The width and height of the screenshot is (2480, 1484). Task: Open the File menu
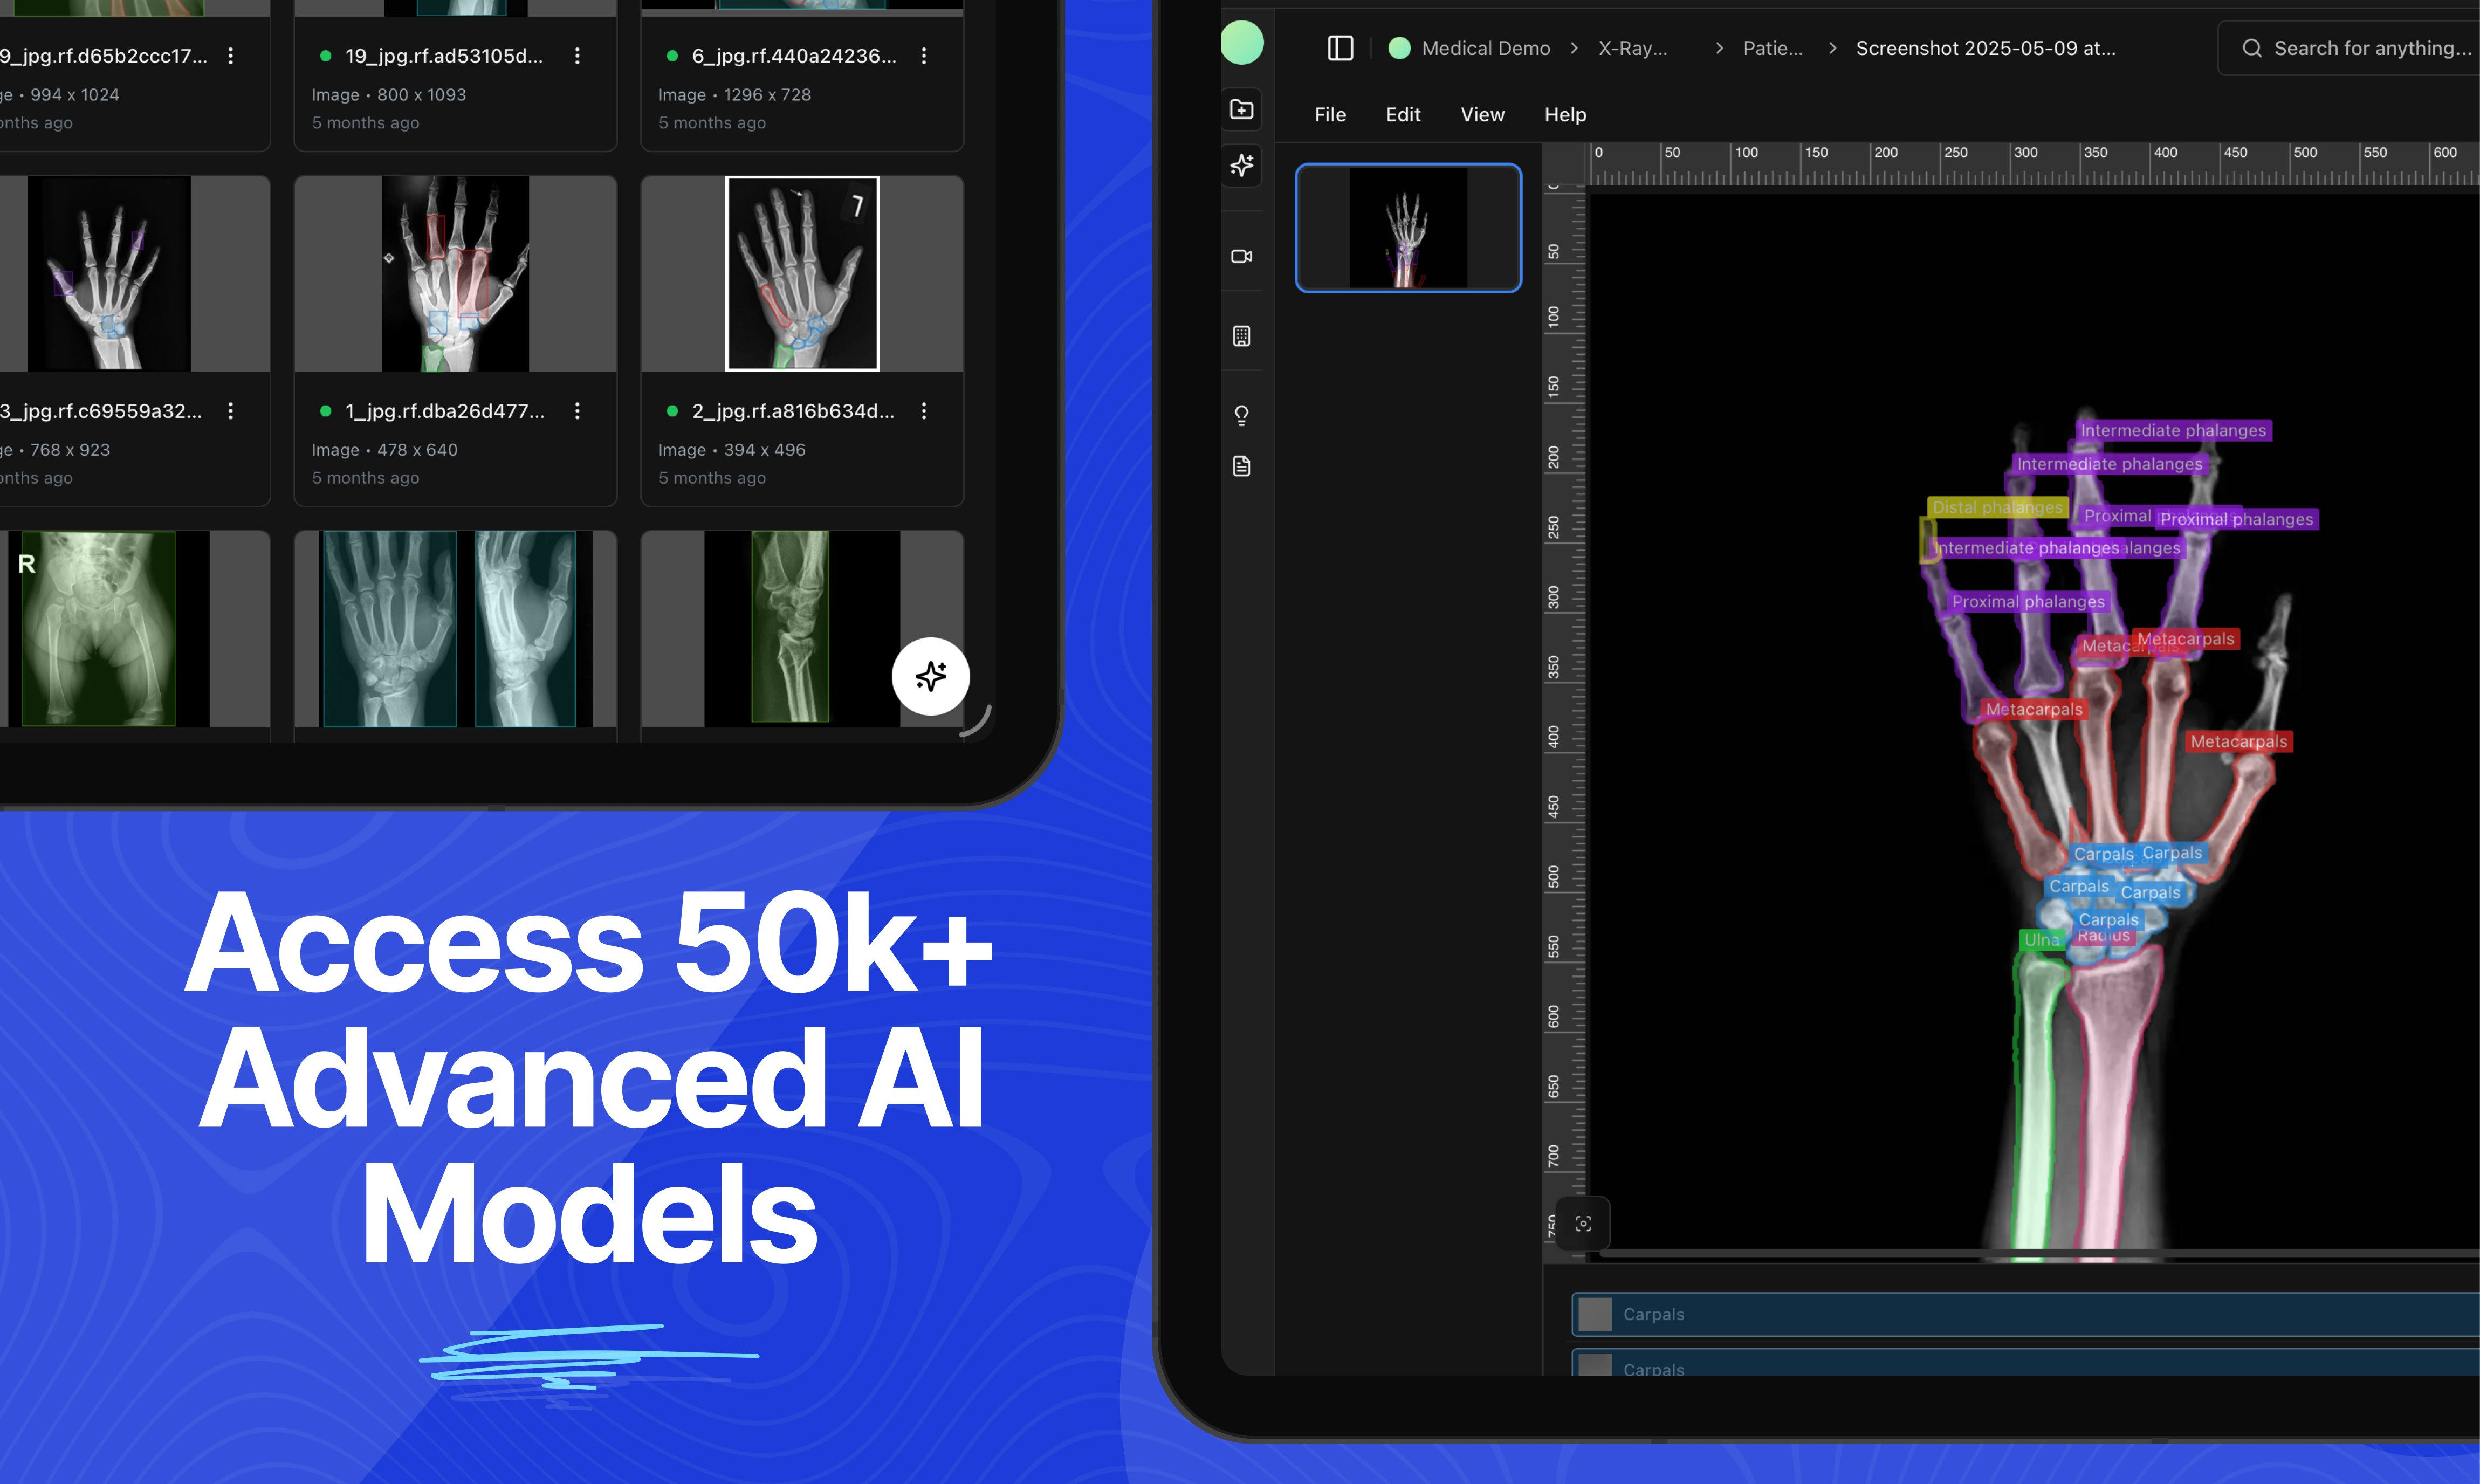click(1329, 115)
